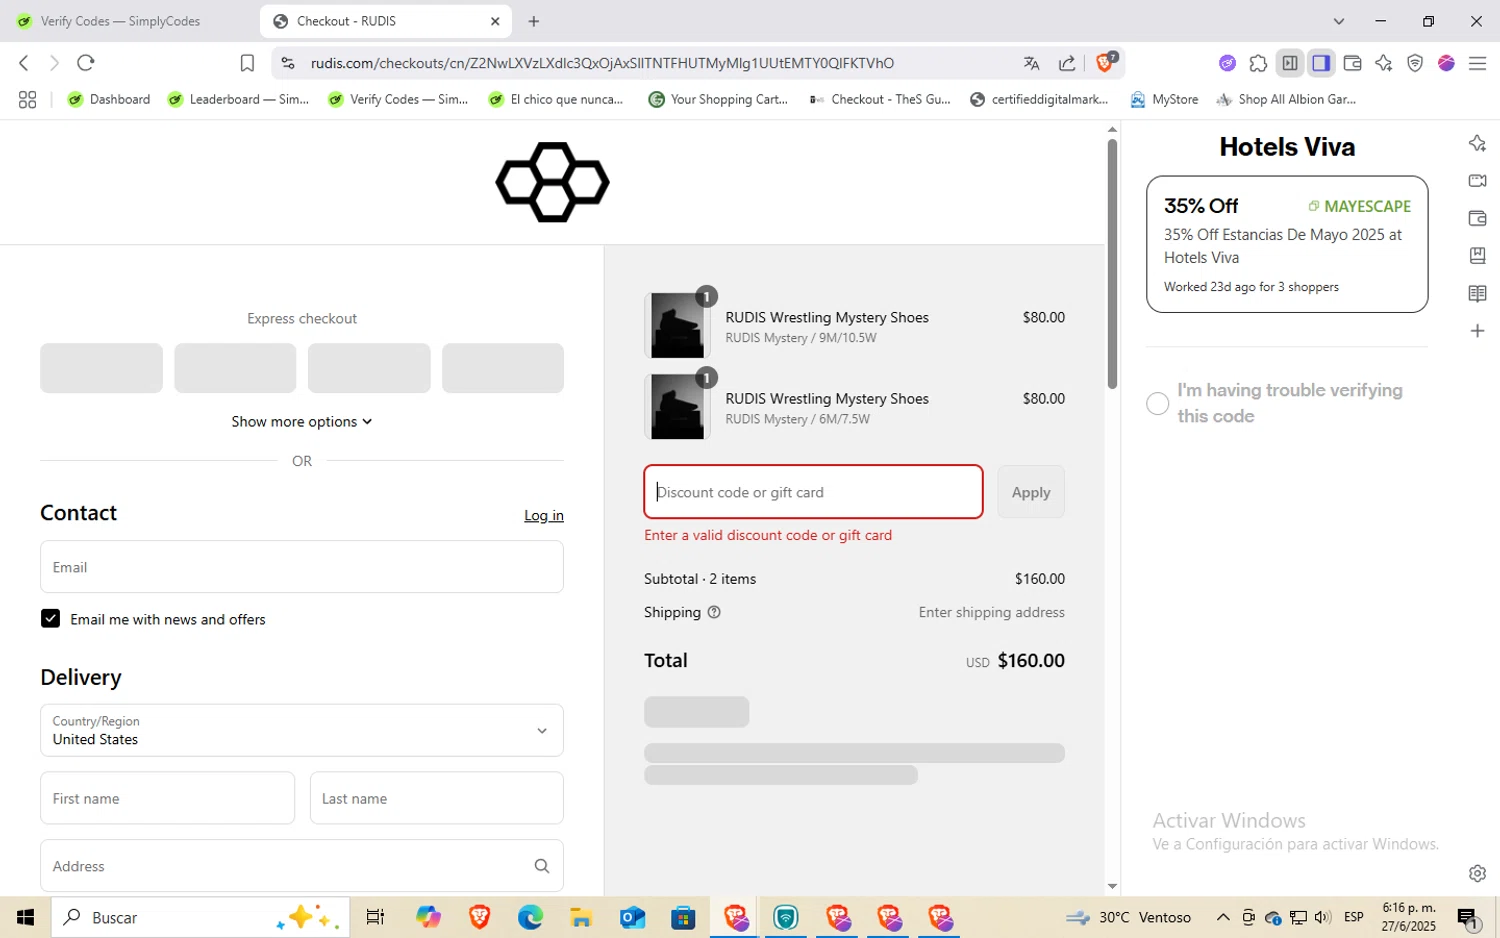Open the browser hamburger menu

click(1477, 63)
